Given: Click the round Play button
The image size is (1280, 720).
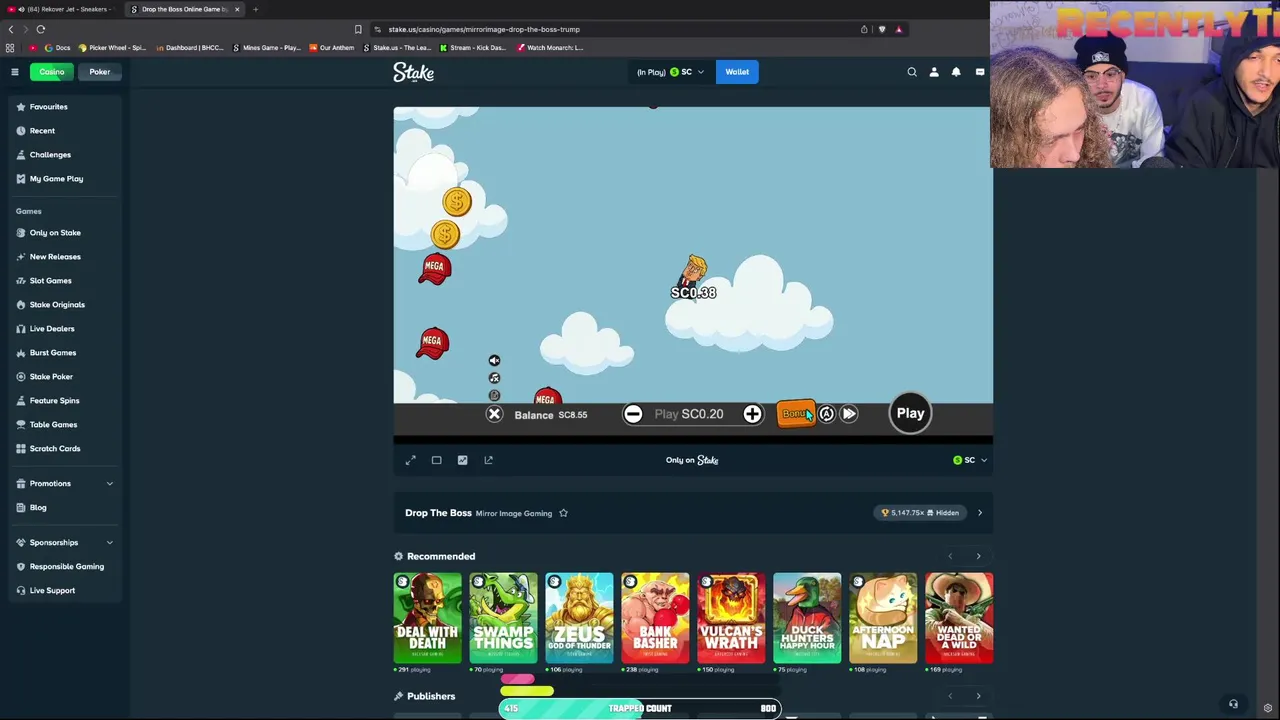Looking at the screenshot, I should click(910, 413).
